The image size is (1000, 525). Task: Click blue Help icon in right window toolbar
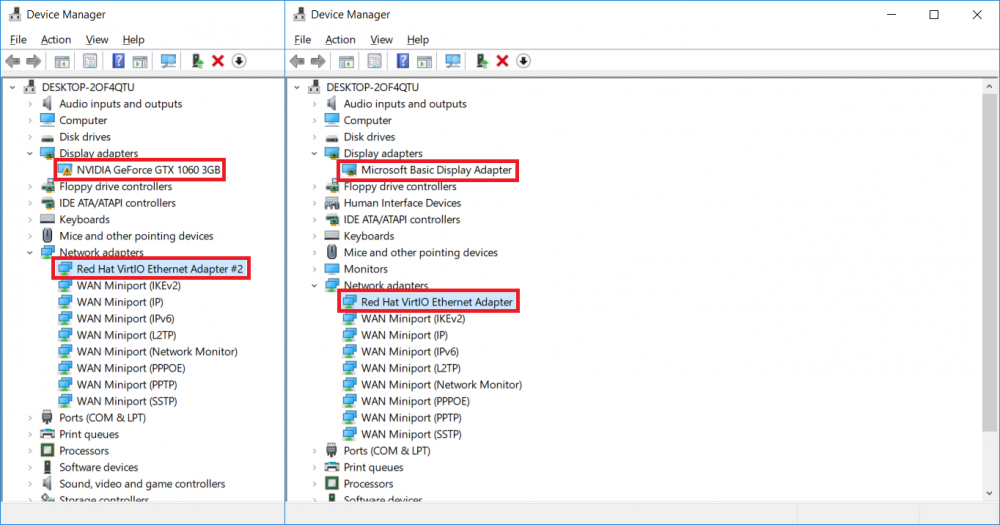point(402,61)
